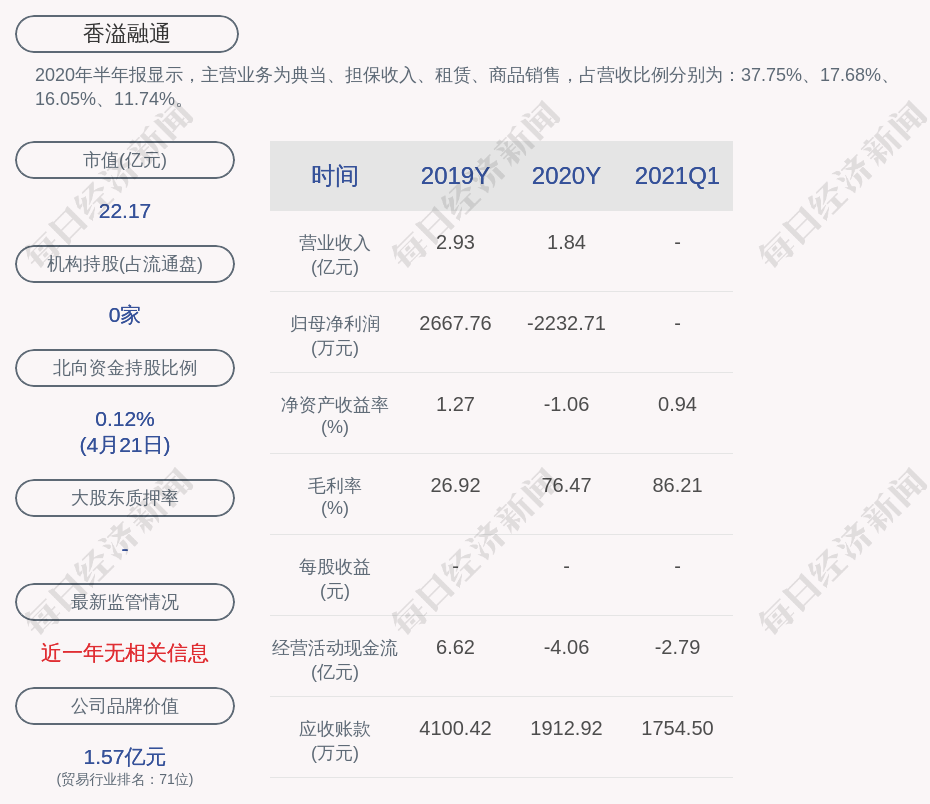
Task: Select the 1912.92 receivables cell
Action: (566, 728)
